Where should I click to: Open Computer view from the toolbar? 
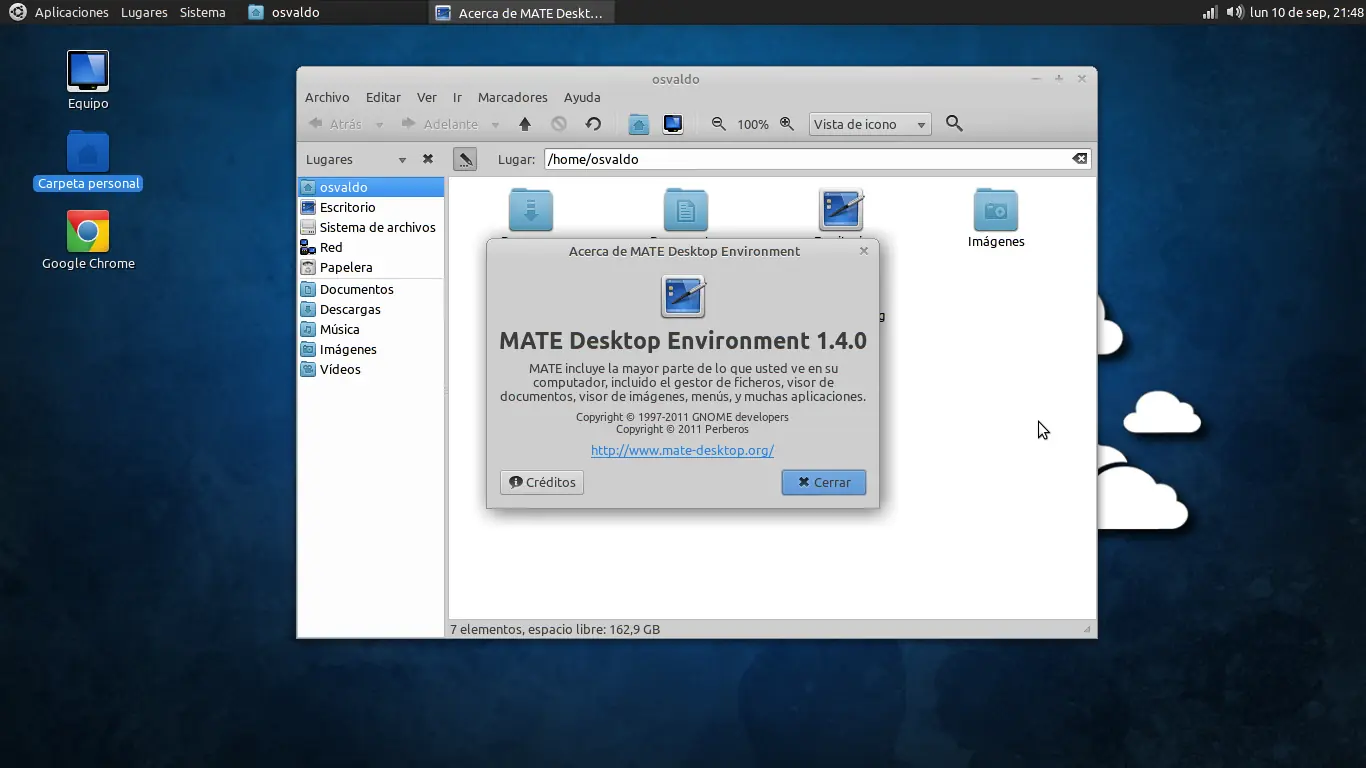(x=673, y=124)
